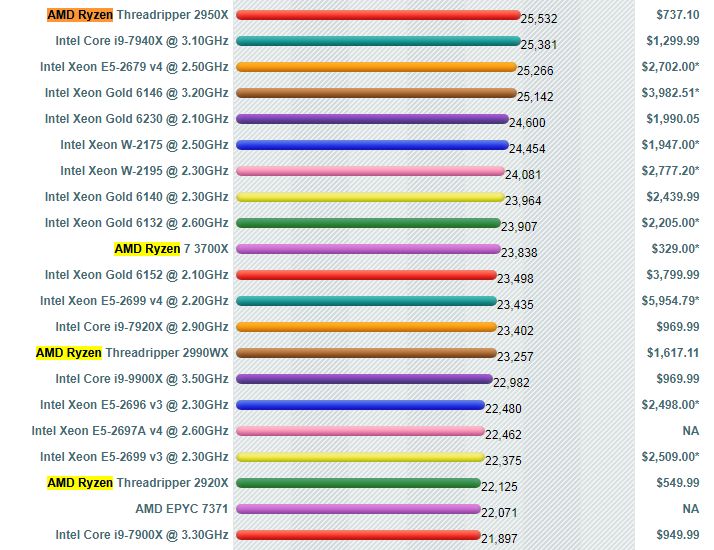Image resolution: width=714 pixels, height=550 pixels.
Task: Click the $2,439.99 price link
Action: (673, 197)
